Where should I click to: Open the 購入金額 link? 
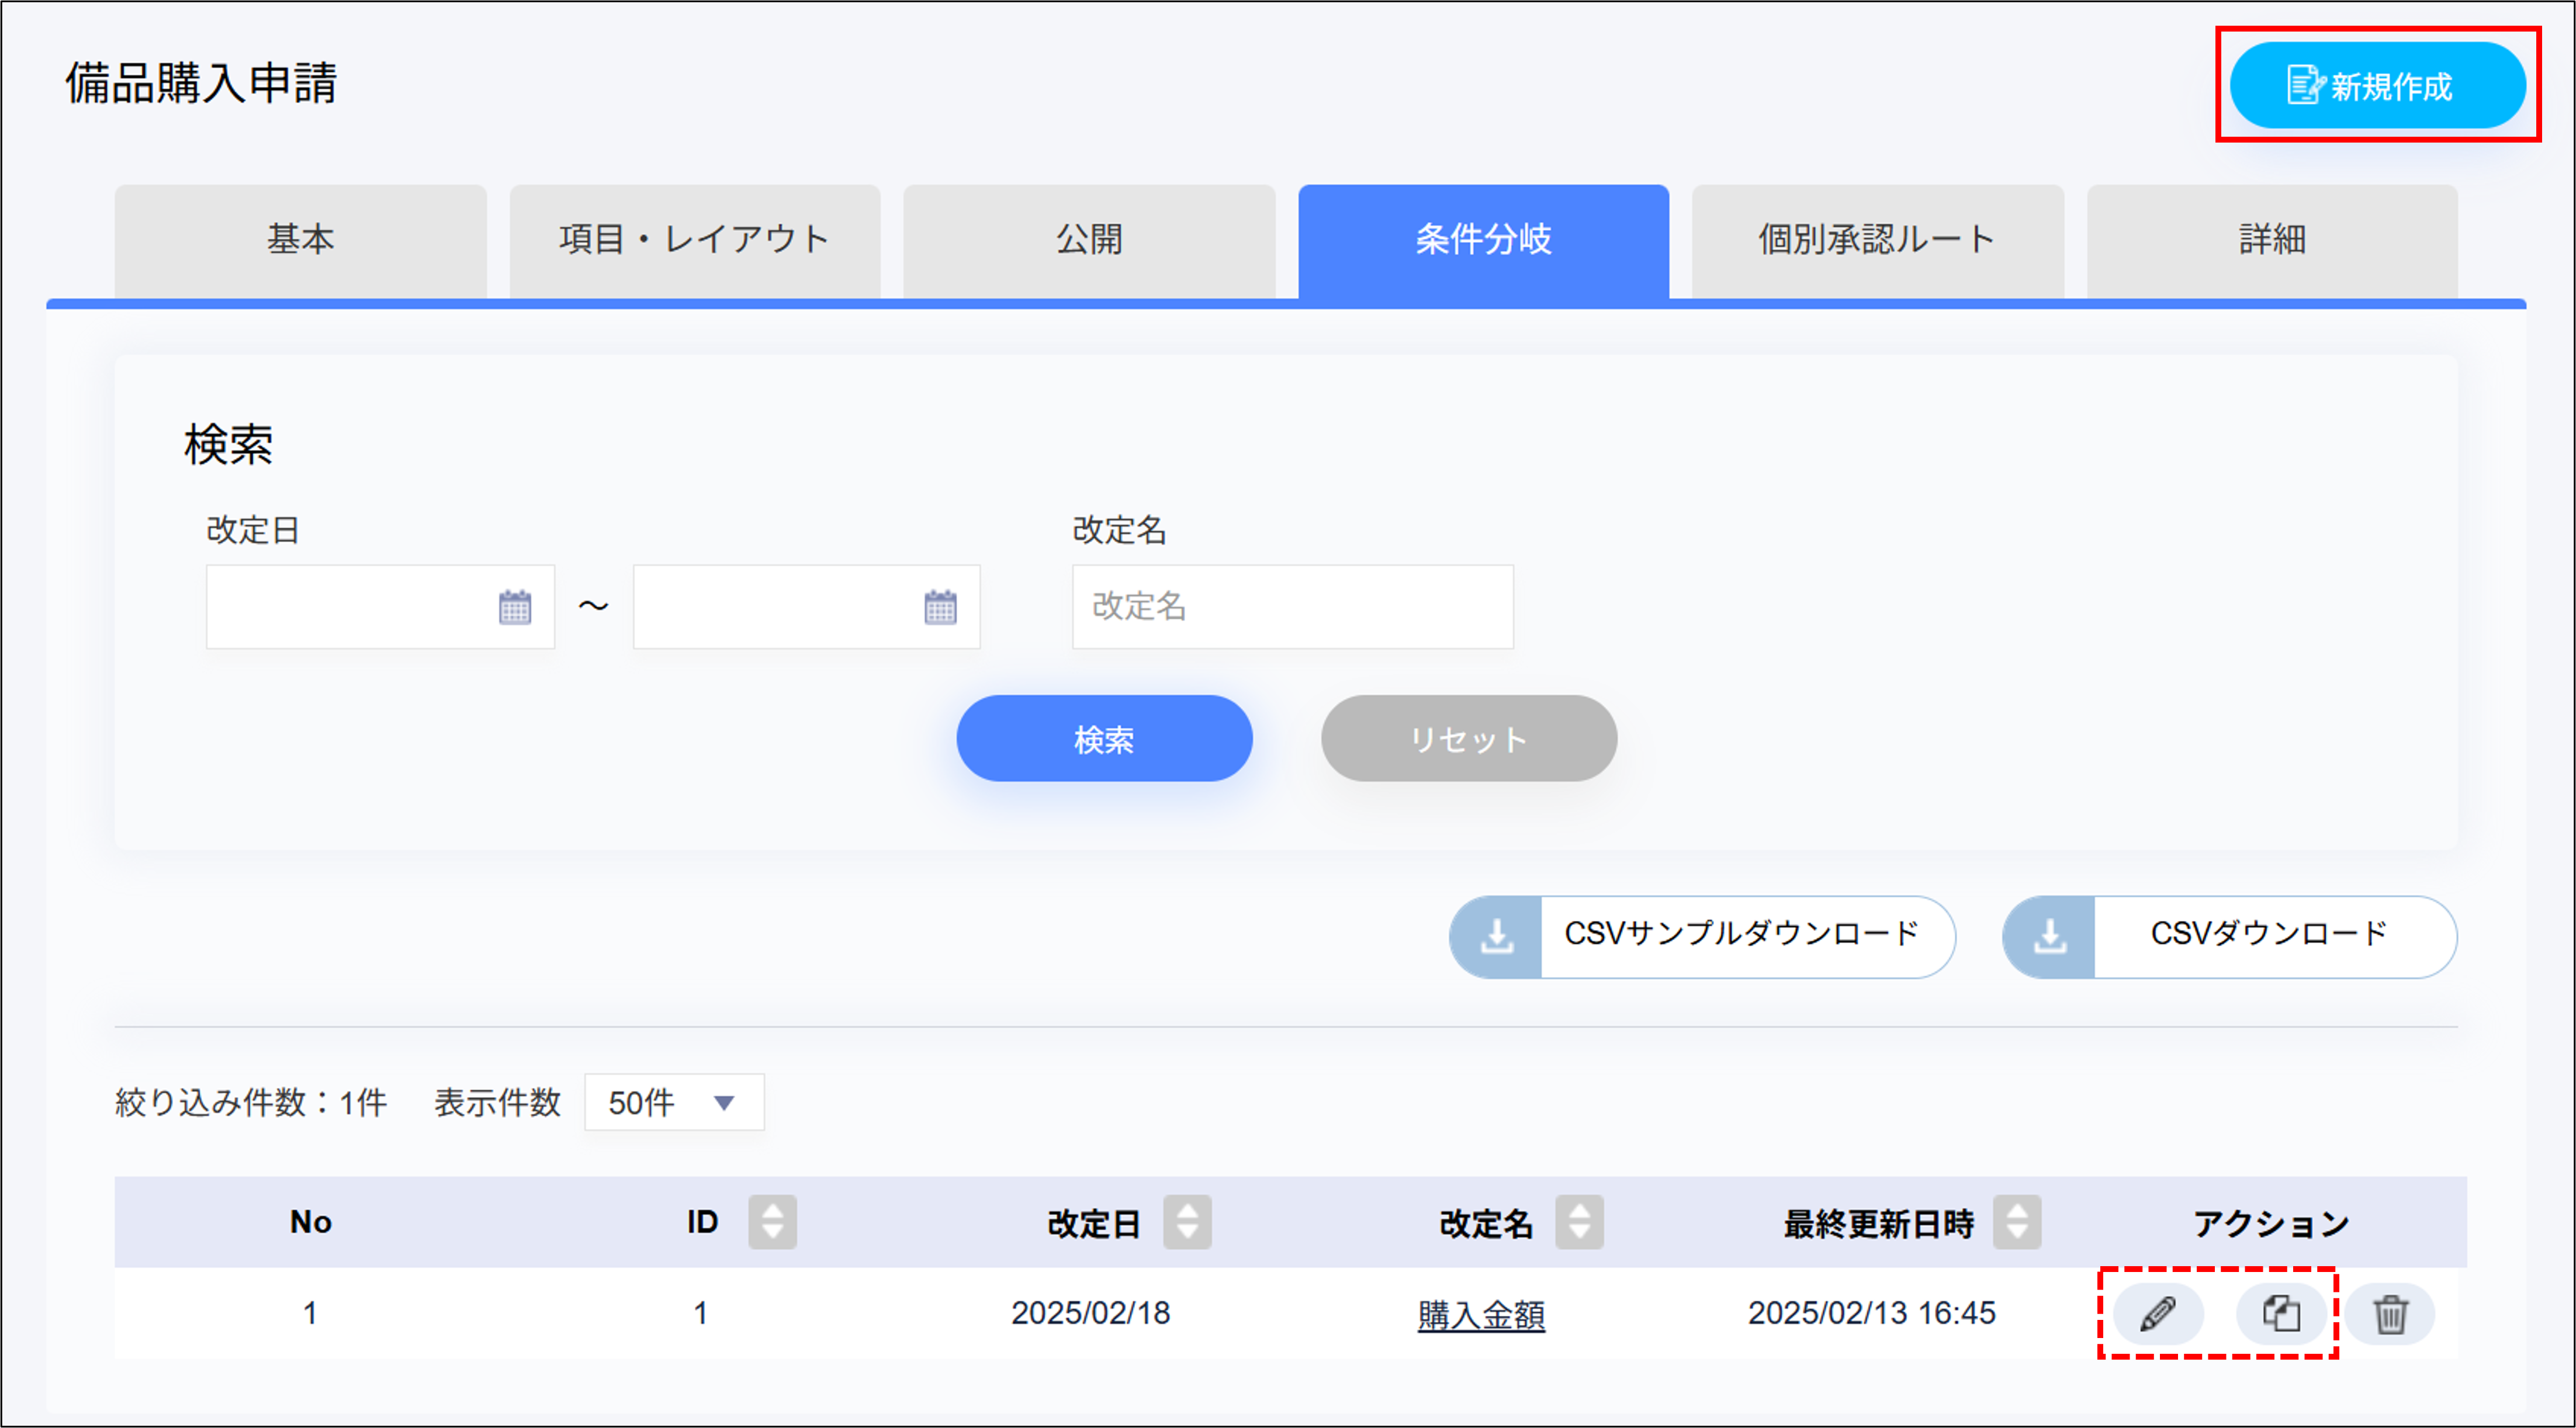tap(1481, 1314)
